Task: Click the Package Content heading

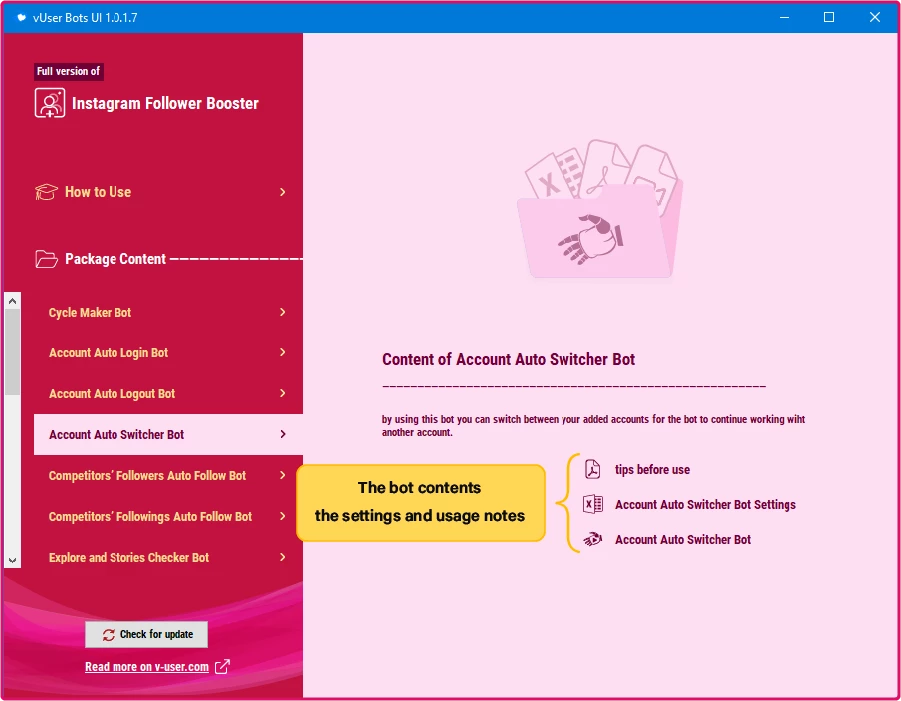Action: (115, 259)
